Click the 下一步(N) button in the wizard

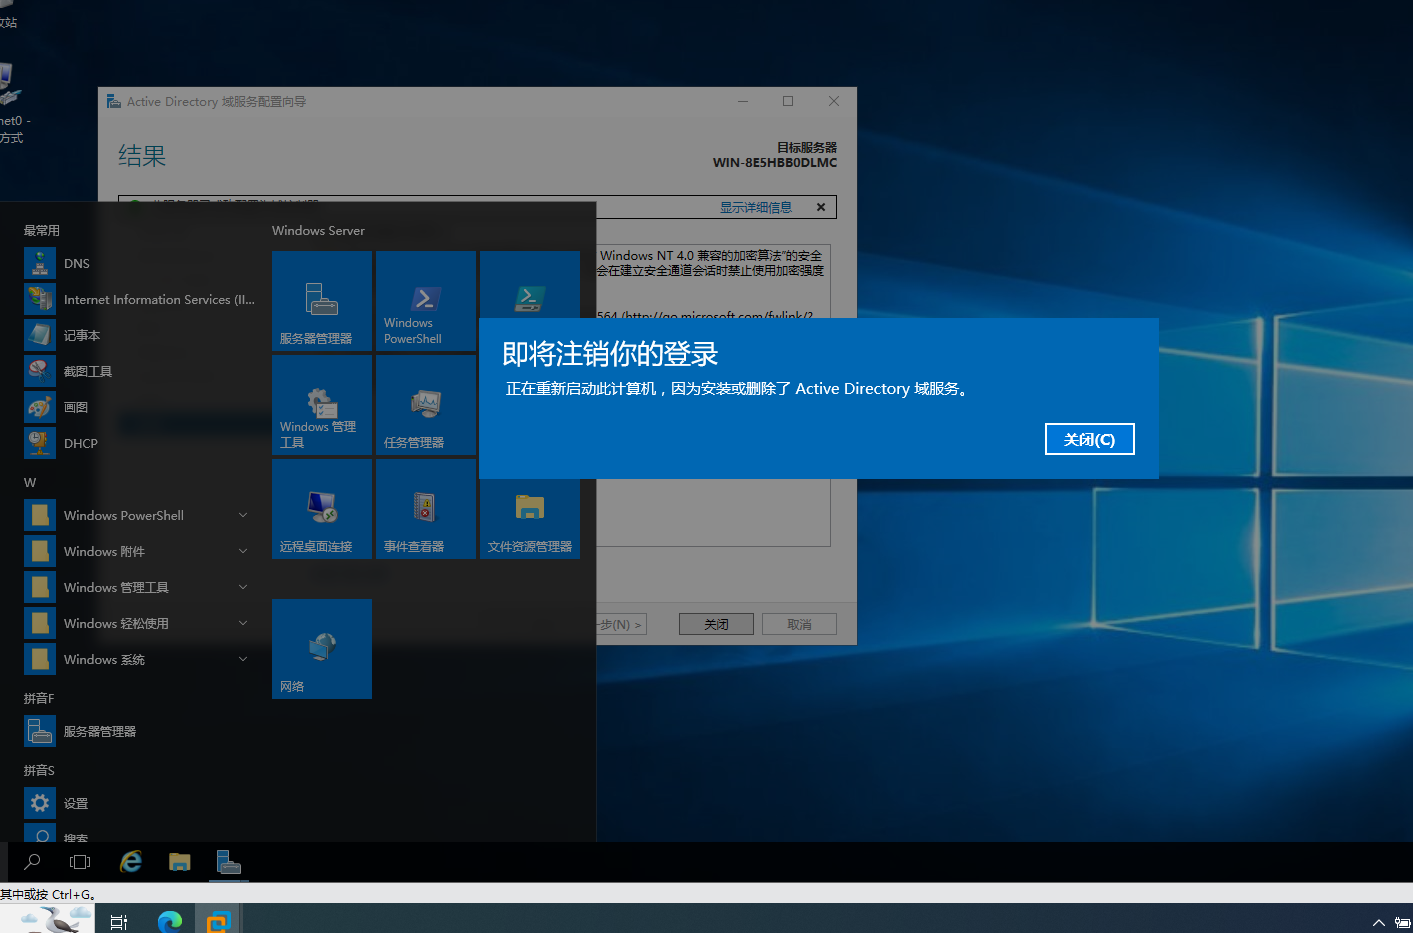621,624
